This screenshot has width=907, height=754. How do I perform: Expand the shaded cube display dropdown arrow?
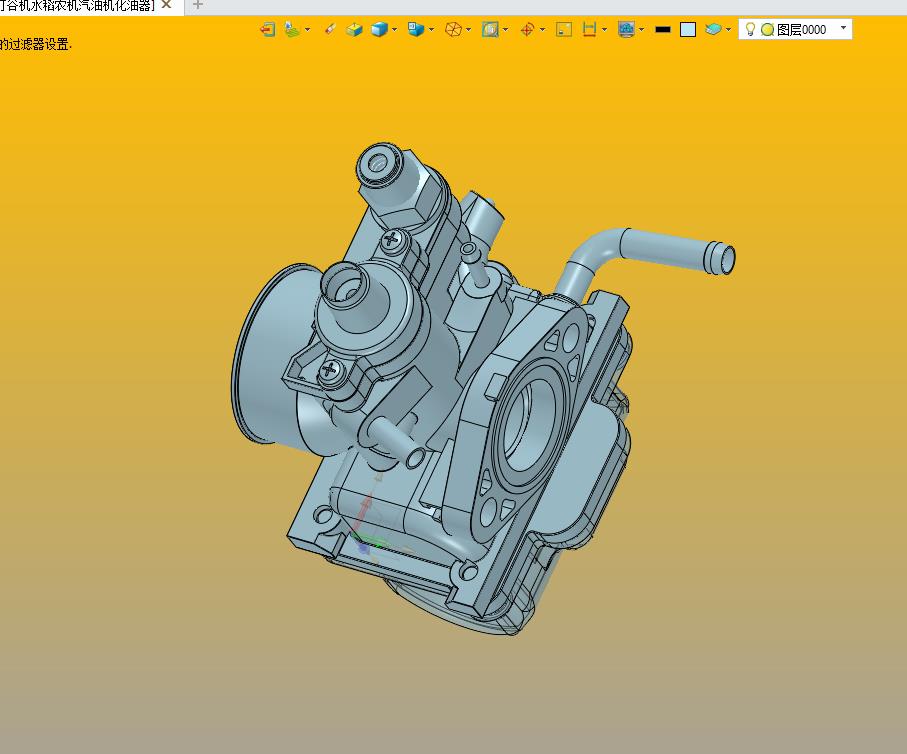pos(394,30)
